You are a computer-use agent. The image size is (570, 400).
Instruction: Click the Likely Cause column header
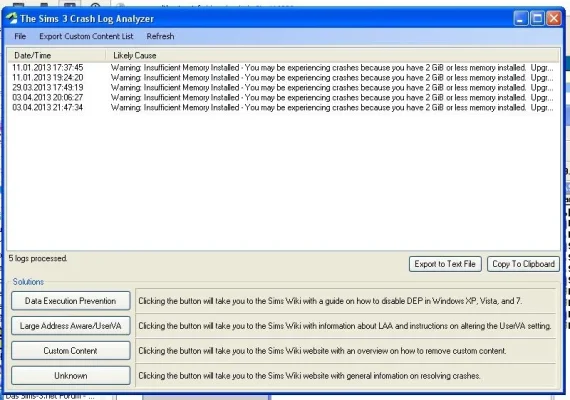click(x=332, y=55)
